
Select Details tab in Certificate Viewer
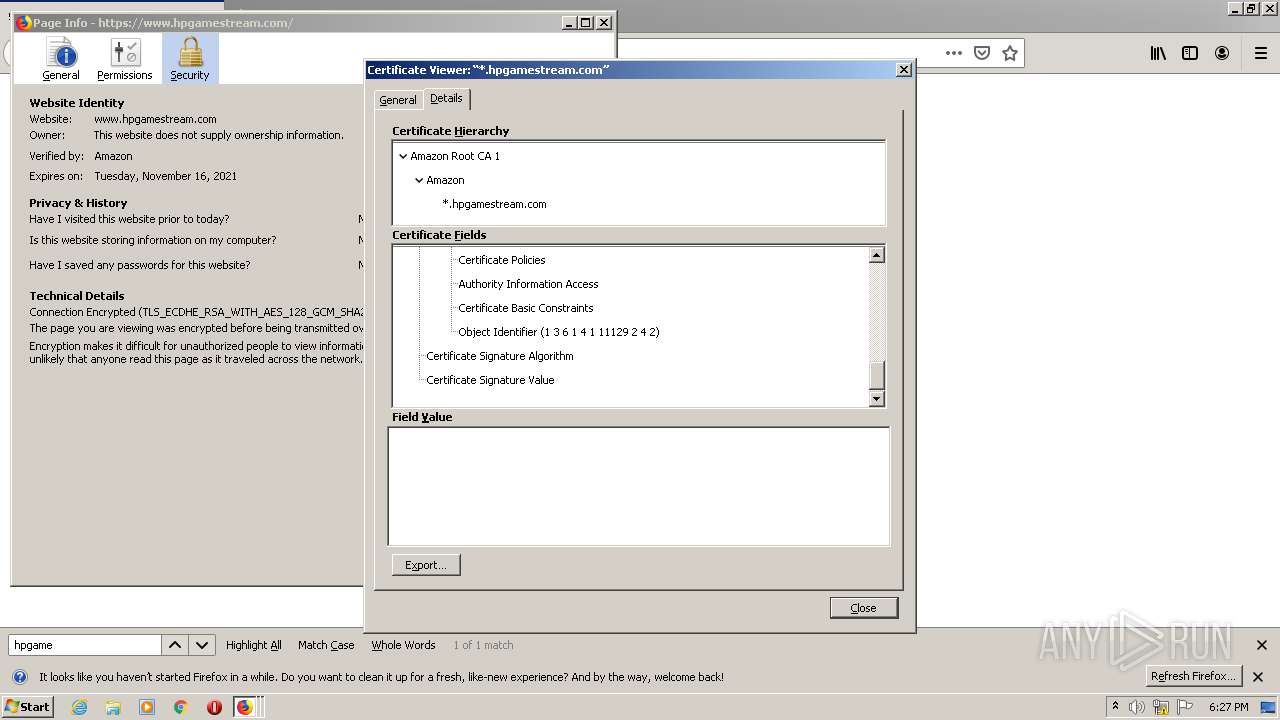(x=446, y=98)
